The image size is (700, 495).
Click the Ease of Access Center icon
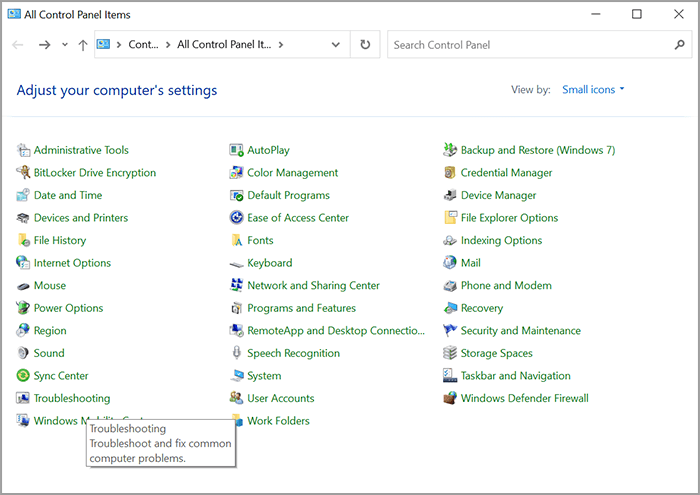(x=237, y=218)
